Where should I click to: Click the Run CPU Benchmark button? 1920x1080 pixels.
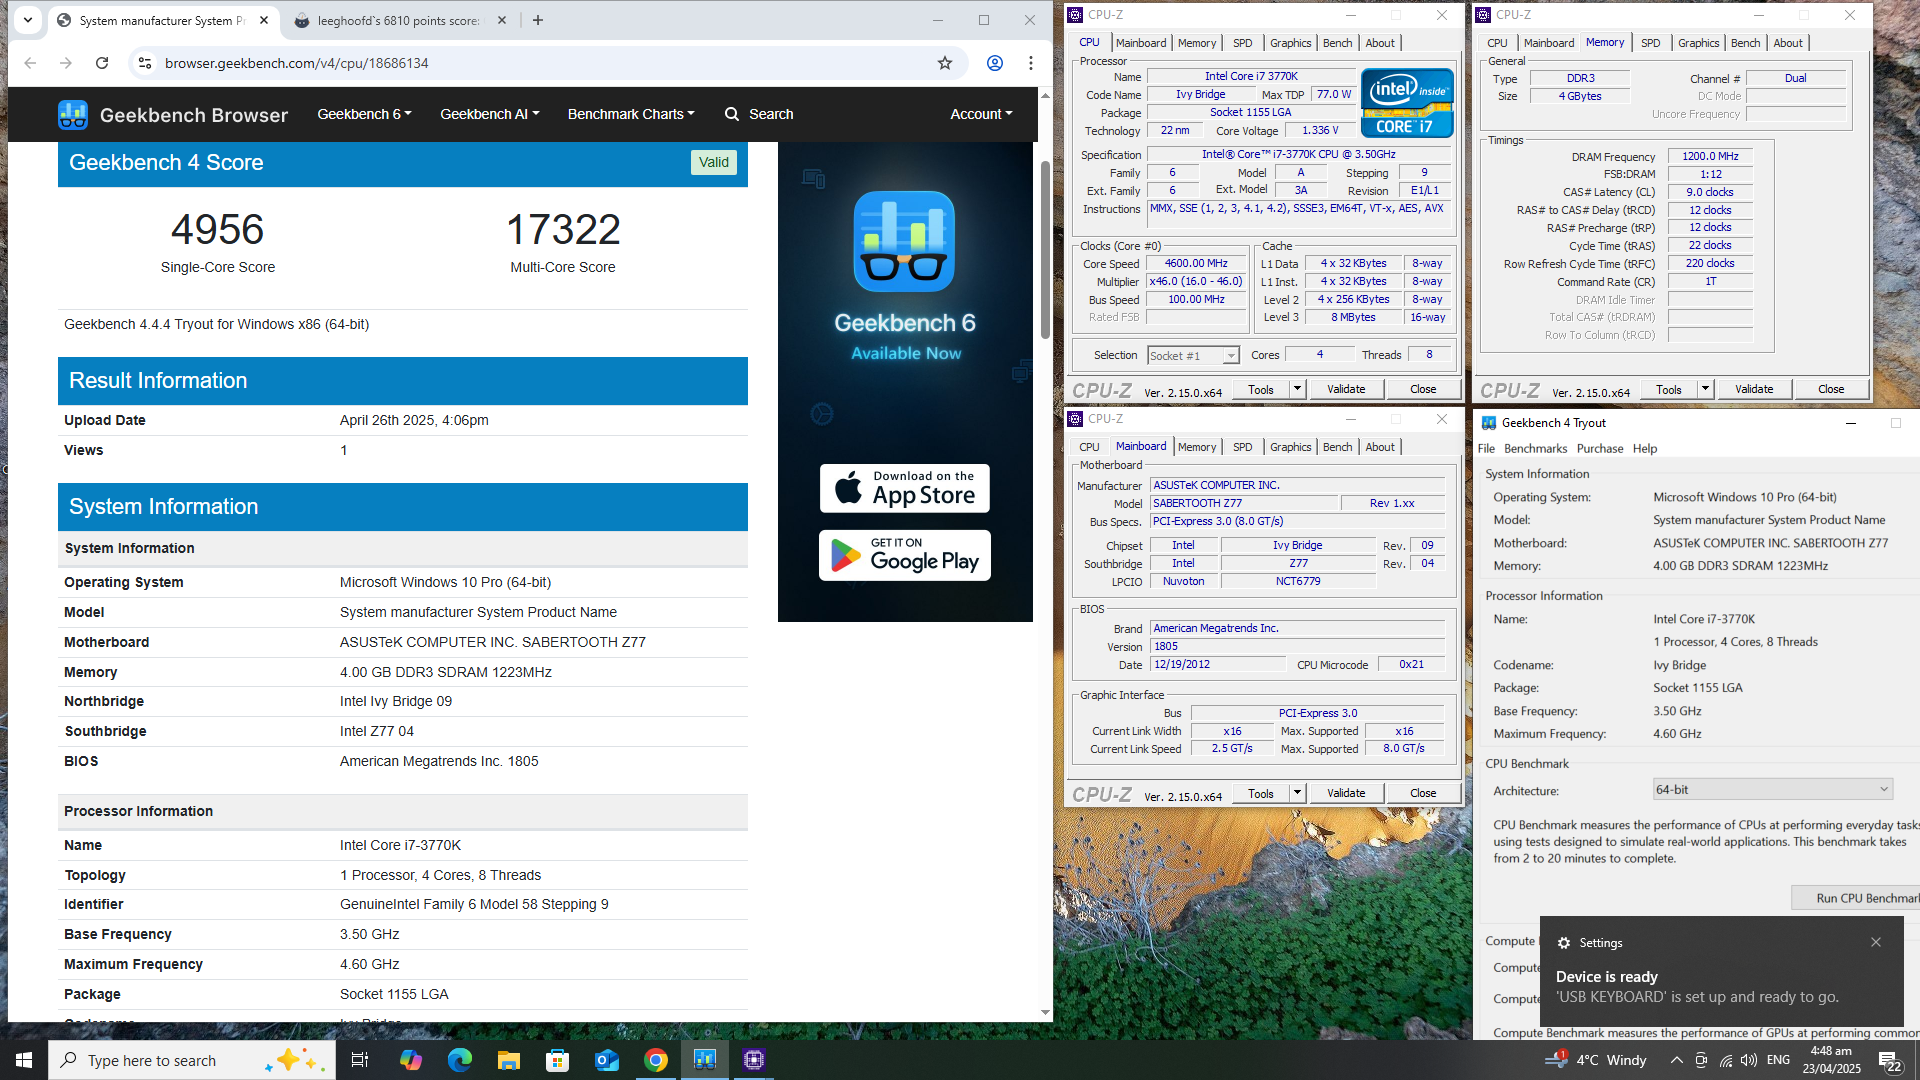coord(1856,898)
